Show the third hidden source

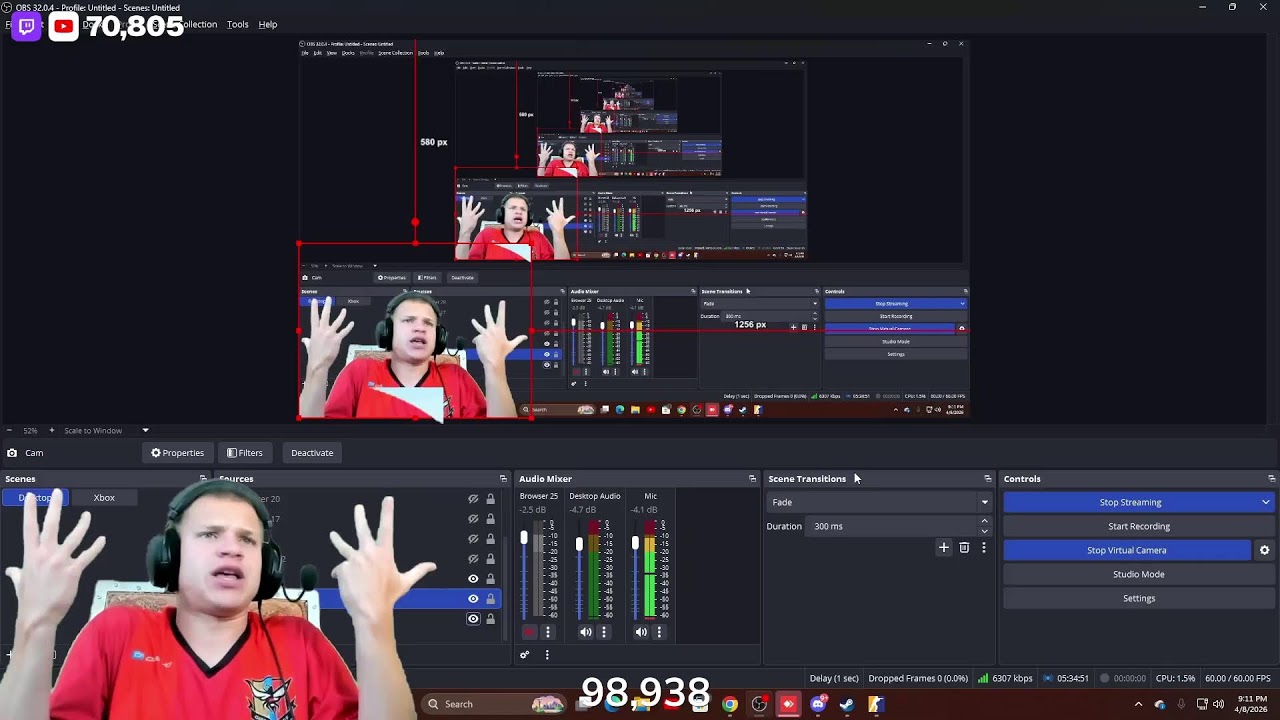coord(473,539)
